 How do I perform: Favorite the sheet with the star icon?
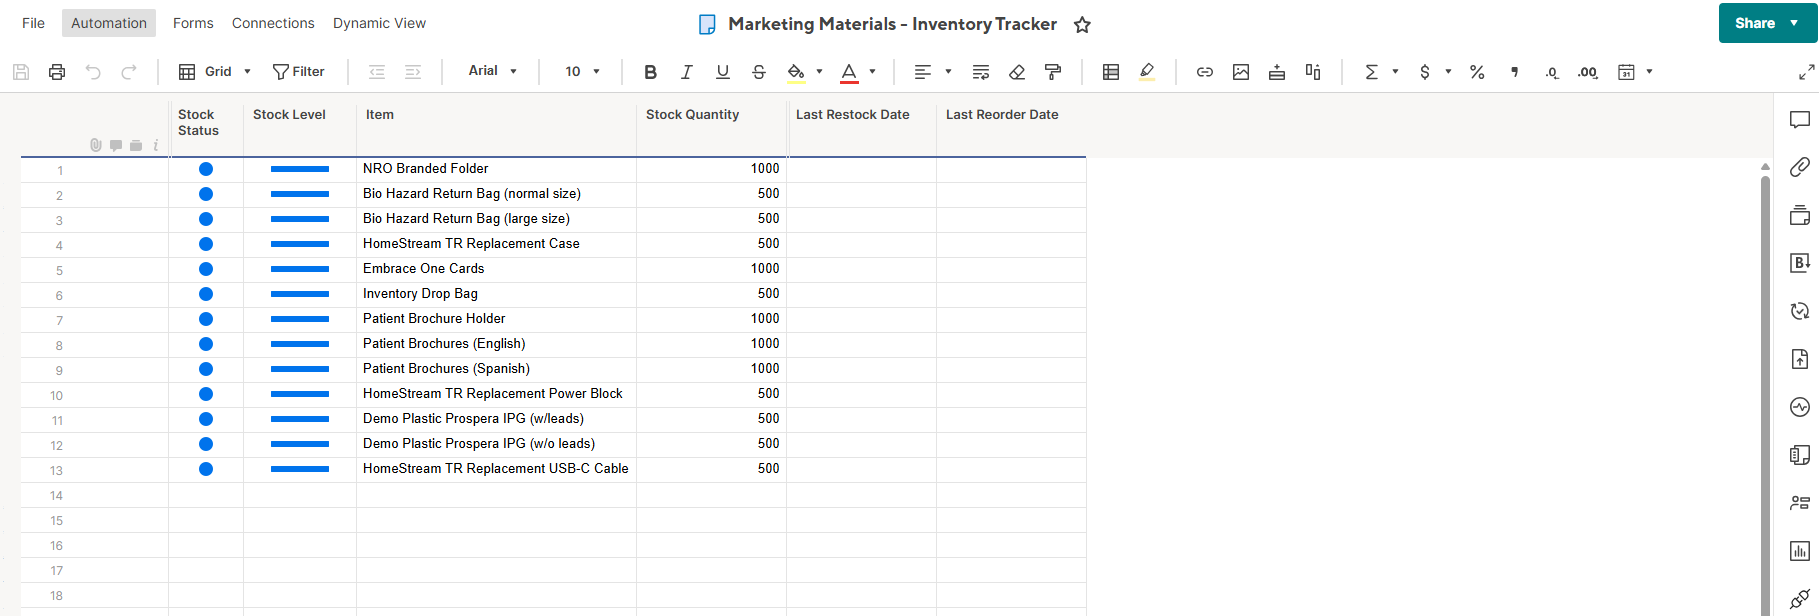pyautogui.click(x=1082, y=25)
